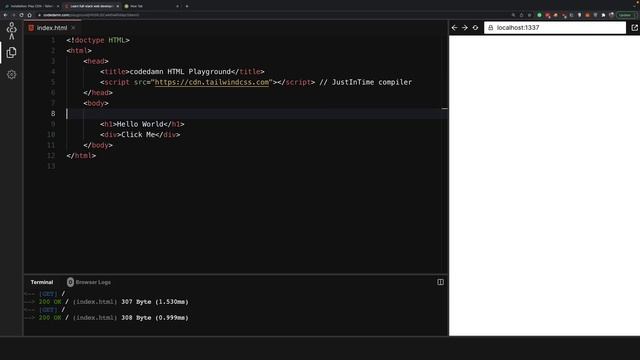This screenshot has width=640, height=360.
Task: Click the doctype HTML line of code
Action: tap(98, 40)
